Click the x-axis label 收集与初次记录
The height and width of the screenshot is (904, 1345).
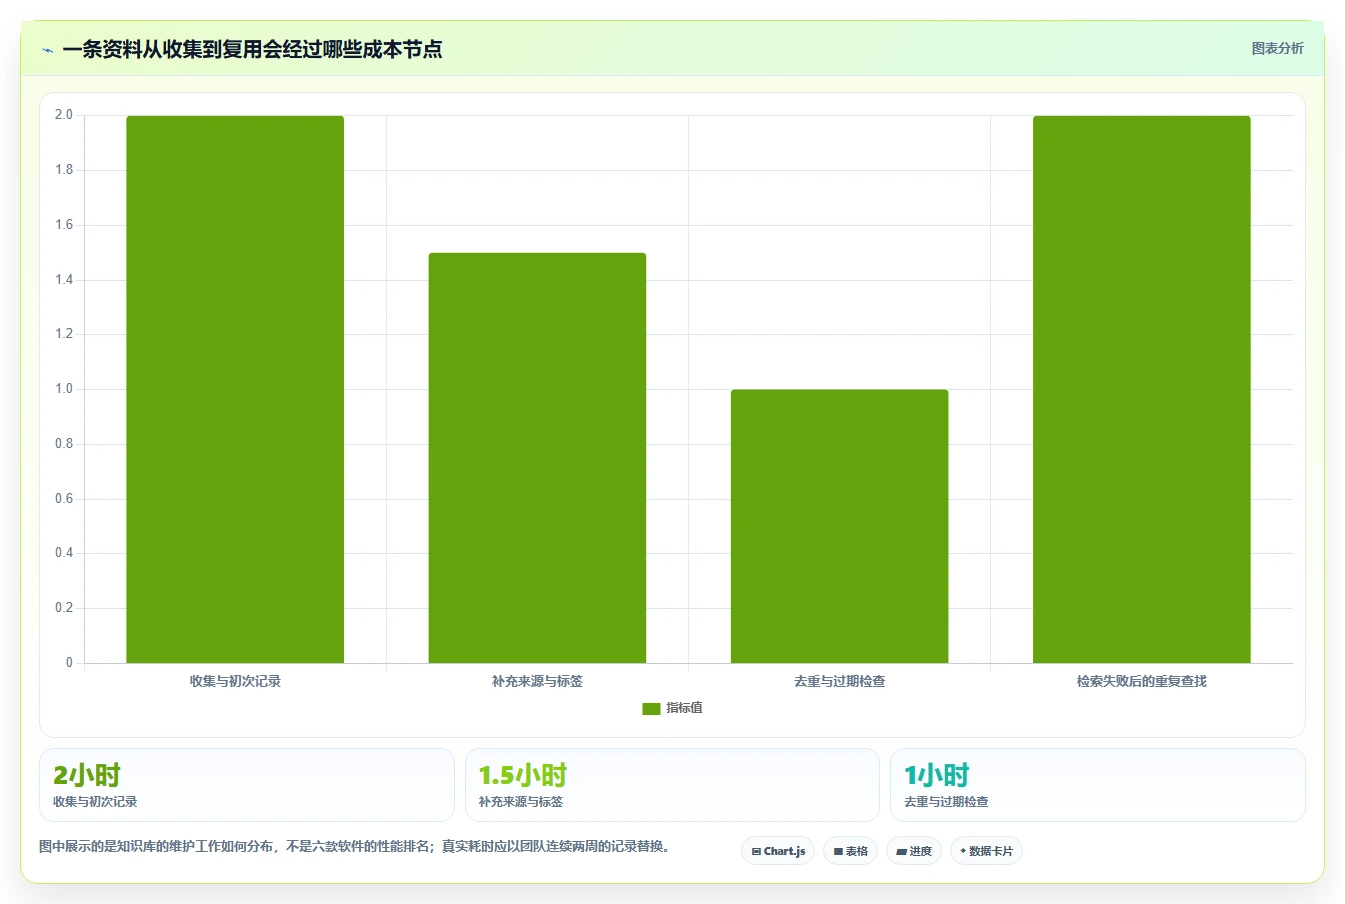pos(235,681)
